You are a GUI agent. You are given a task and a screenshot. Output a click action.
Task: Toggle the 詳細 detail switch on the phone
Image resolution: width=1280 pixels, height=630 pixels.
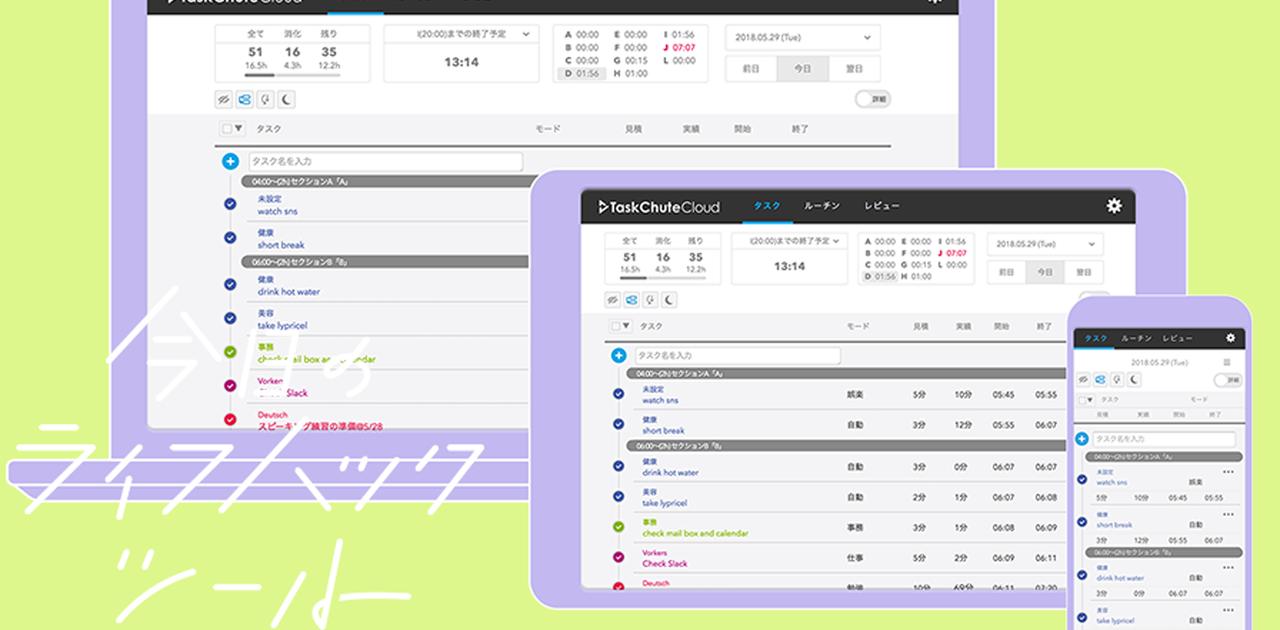click(x=1228, y=380)
